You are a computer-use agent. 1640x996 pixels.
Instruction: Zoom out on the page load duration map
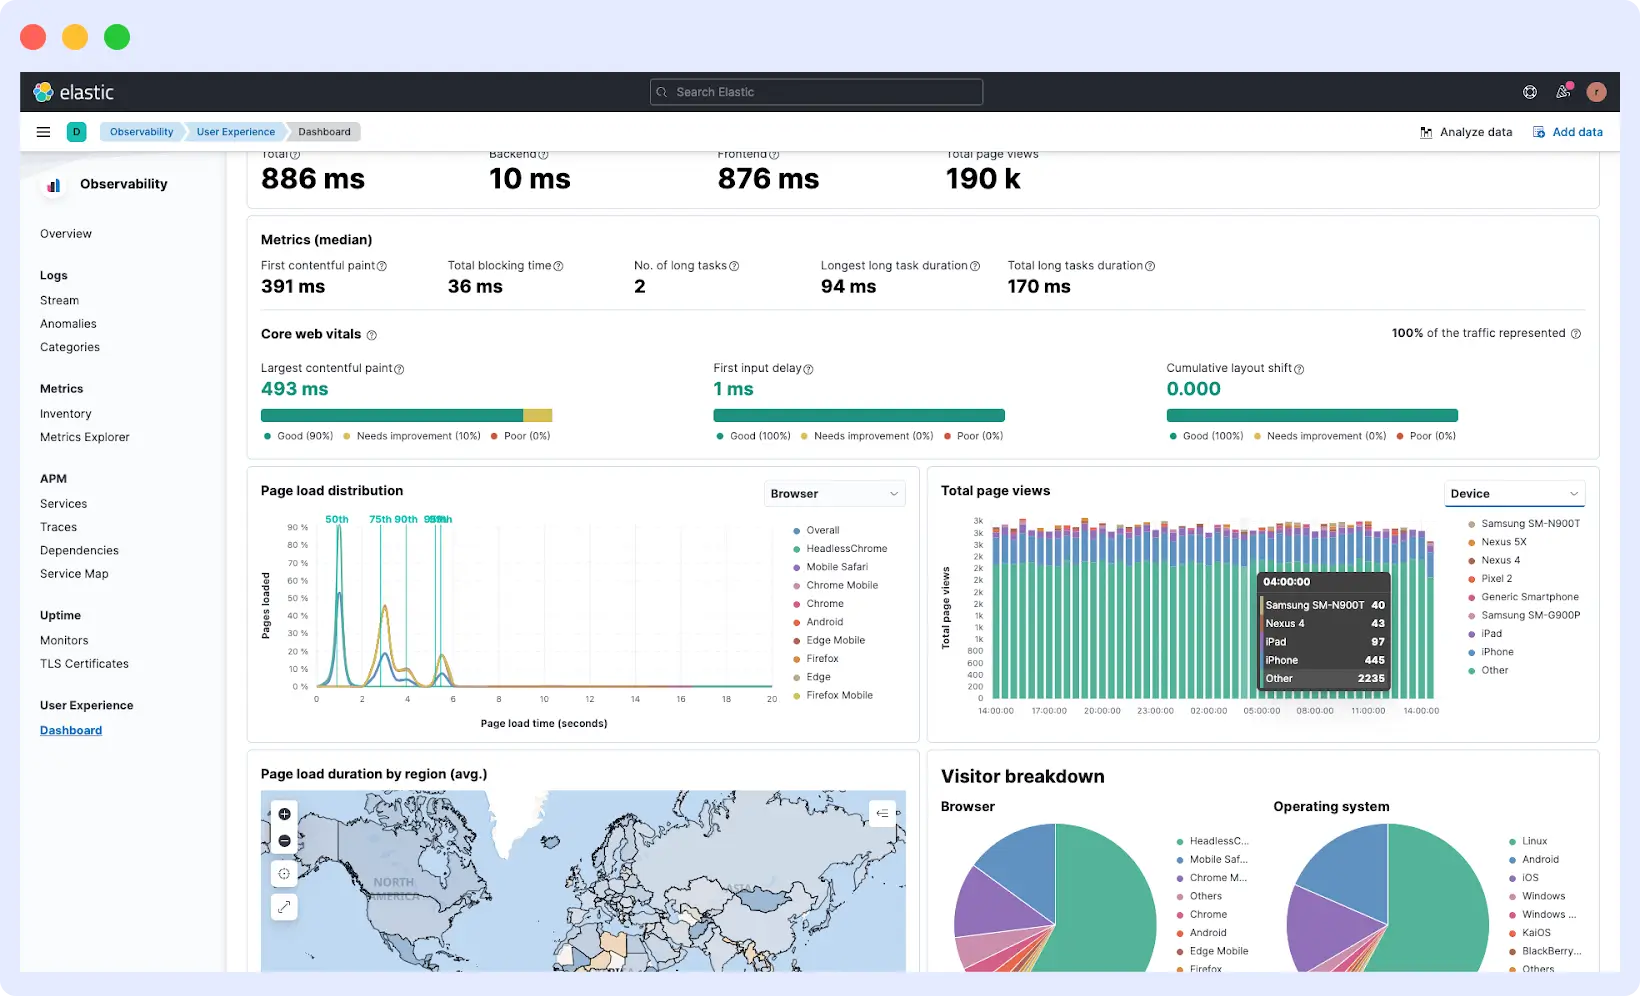(x=284, y=841)
